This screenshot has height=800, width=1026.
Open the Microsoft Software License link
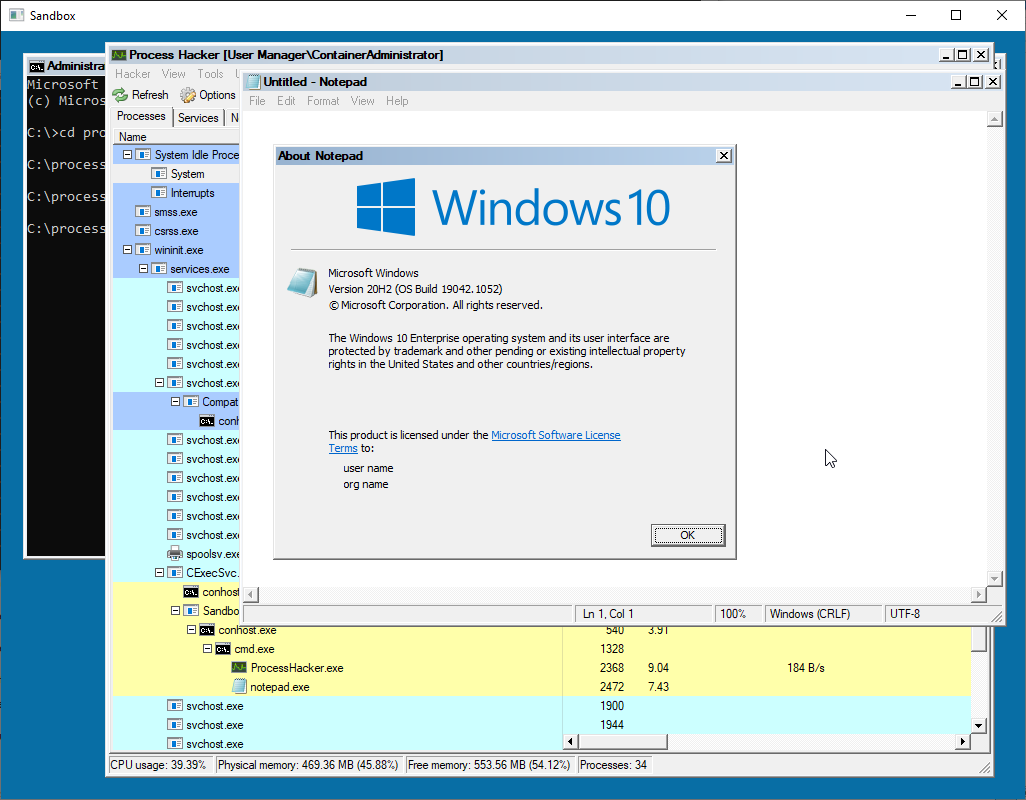(x=556, y=435)
